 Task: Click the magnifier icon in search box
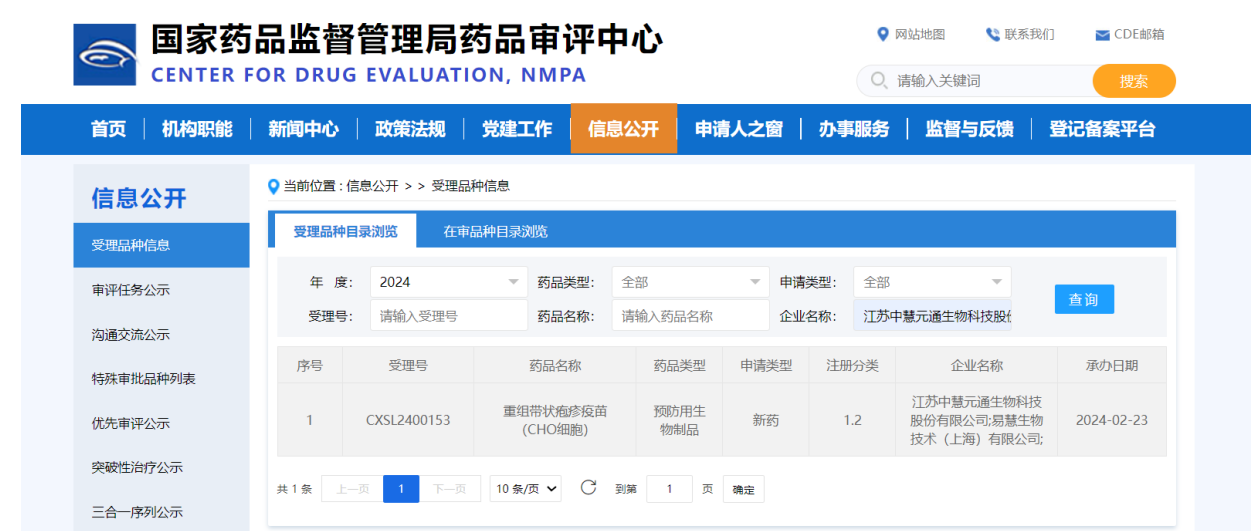[x=879, y=80]
